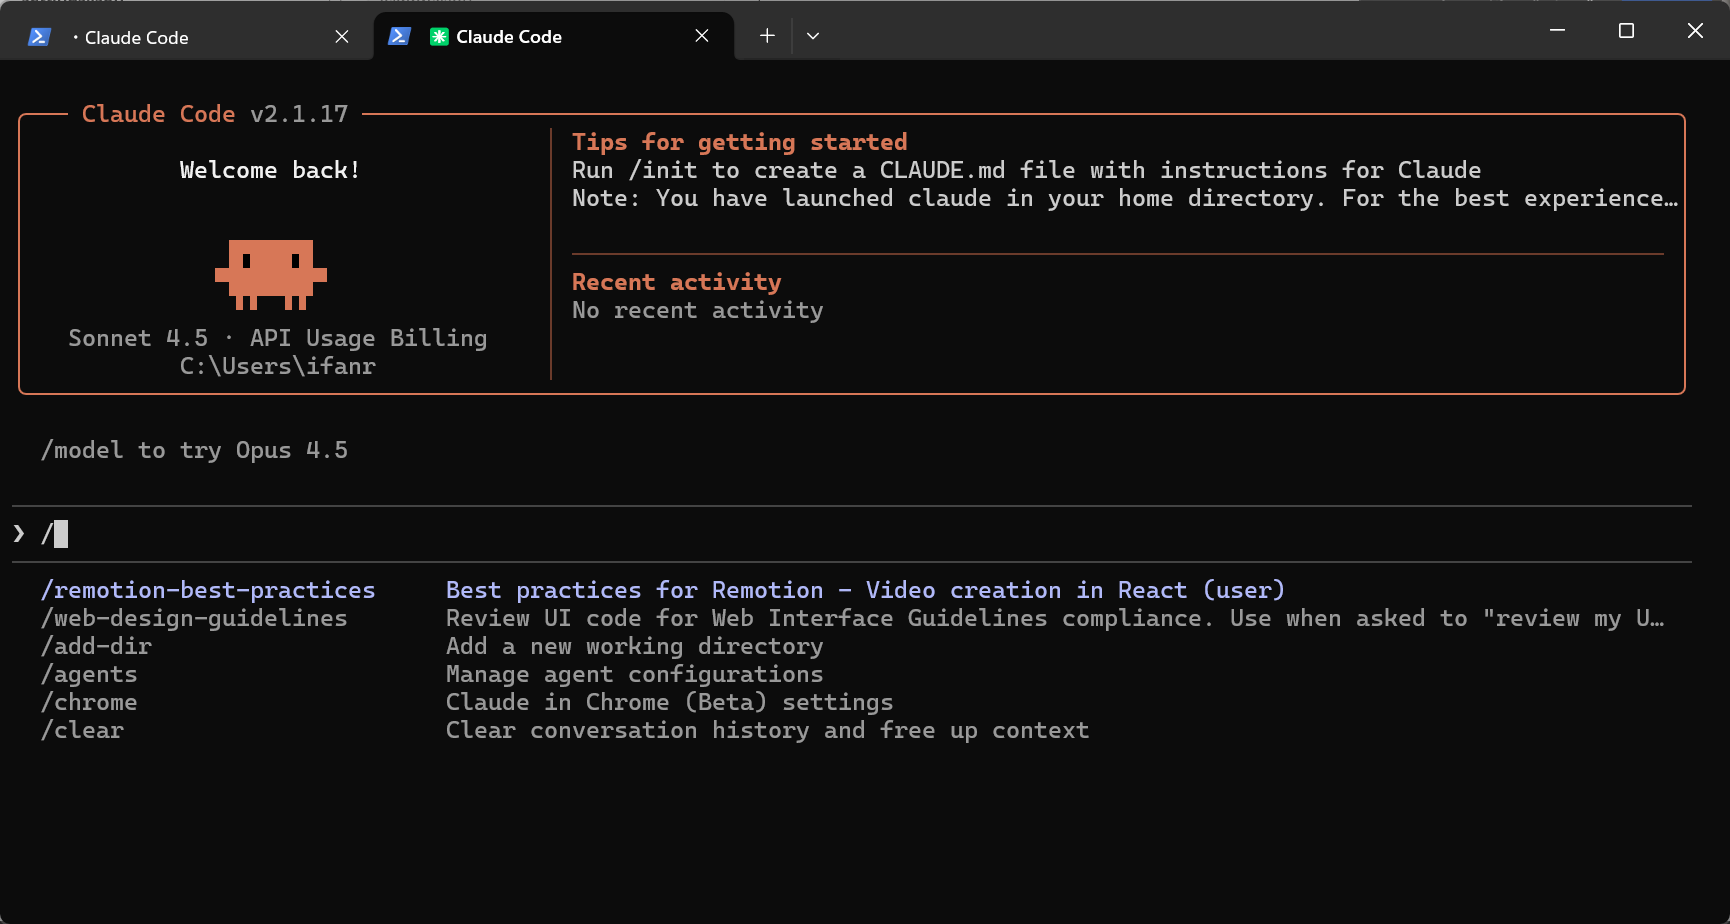The width and height of the screenshot is (1730, 924).
Task: Select the /clear command suggestion
Action: [82, 730]
